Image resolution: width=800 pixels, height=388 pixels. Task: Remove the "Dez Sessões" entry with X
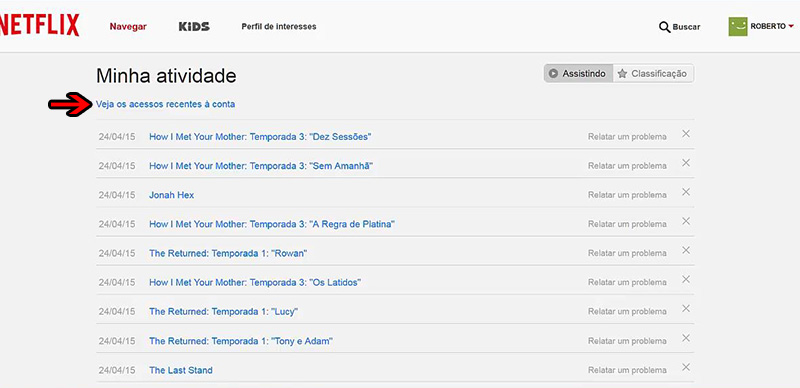point(686,134)
